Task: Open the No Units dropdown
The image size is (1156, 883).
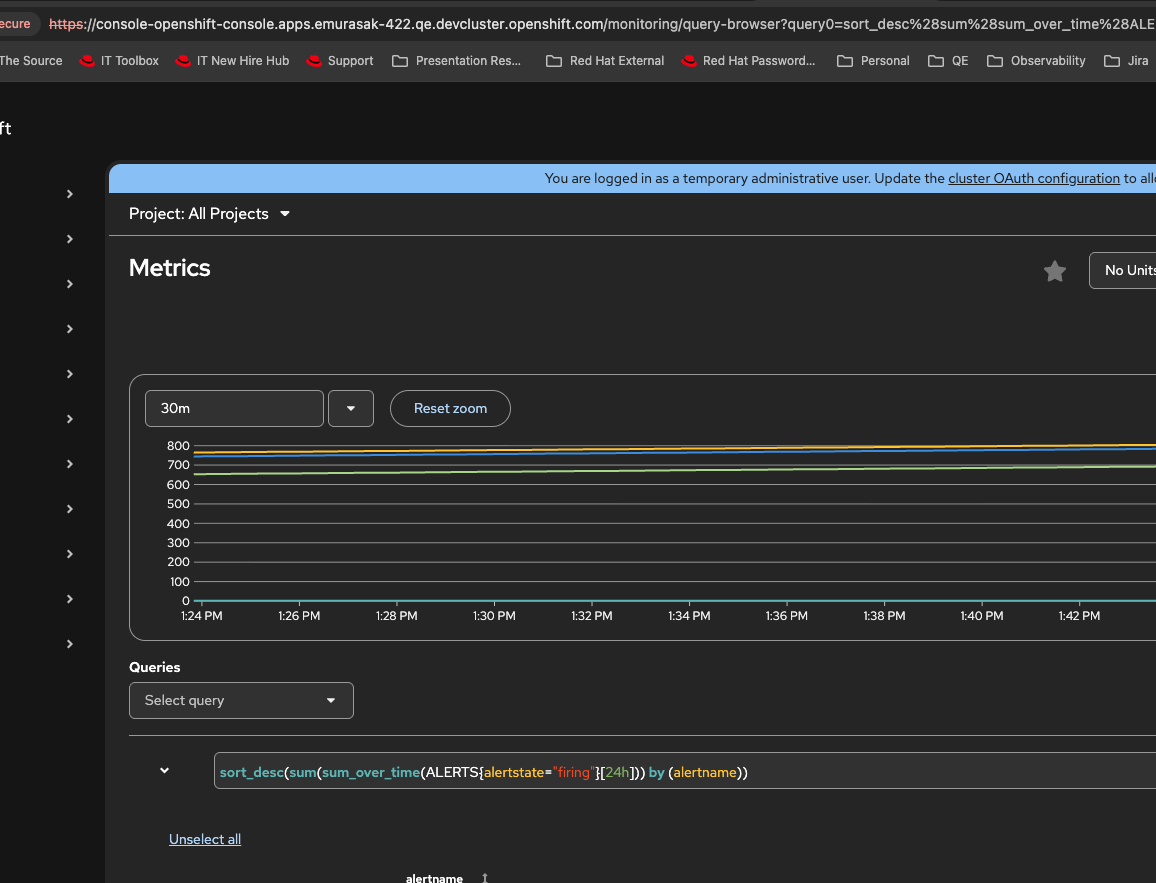Action: (1125, 270)
